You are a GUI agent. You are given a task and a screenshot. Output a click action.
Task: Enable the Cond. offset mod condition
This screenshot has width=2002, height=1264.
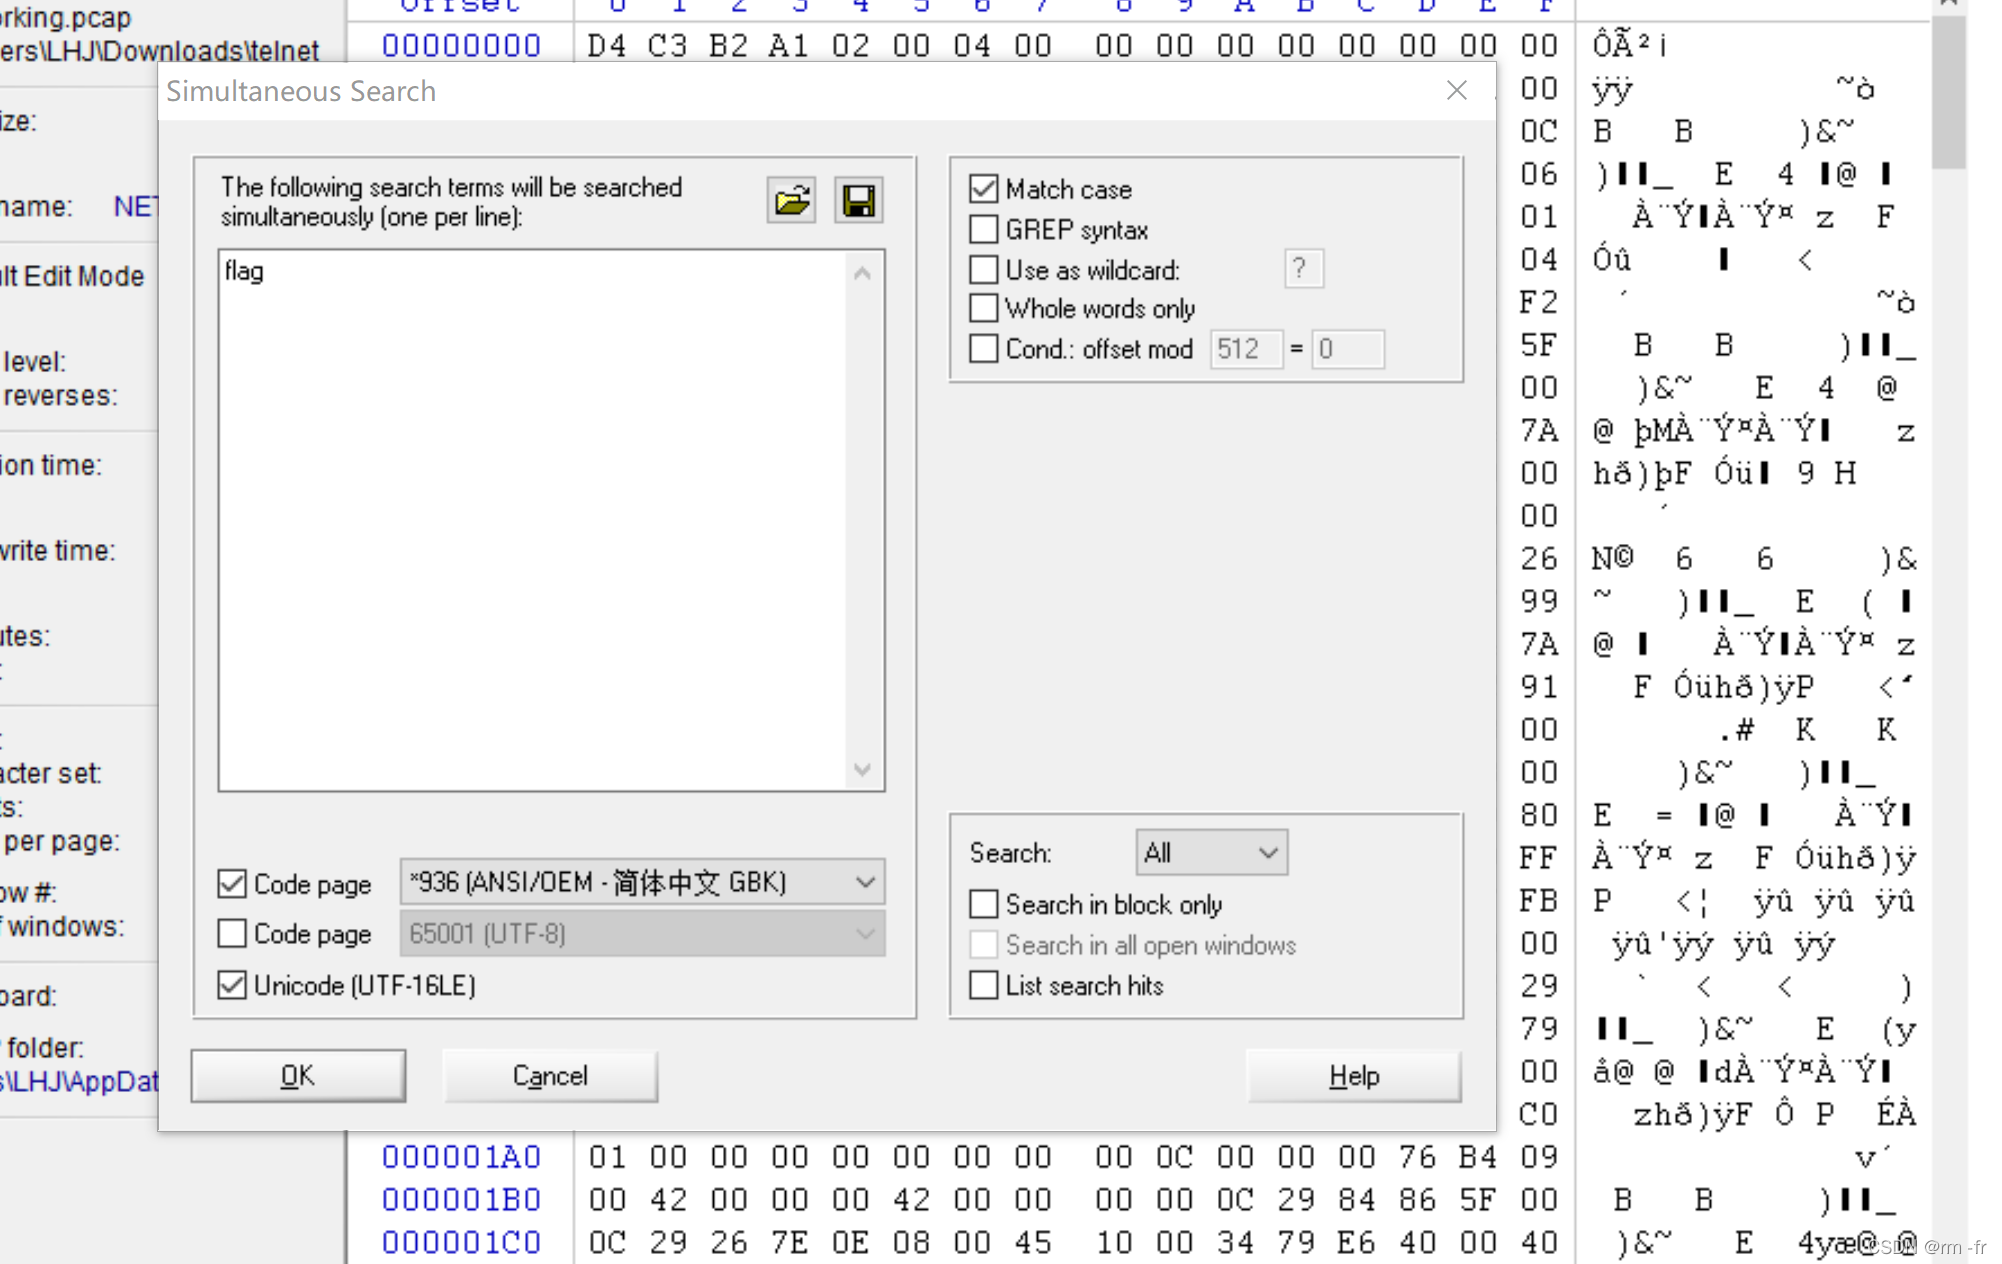[983, 348]
